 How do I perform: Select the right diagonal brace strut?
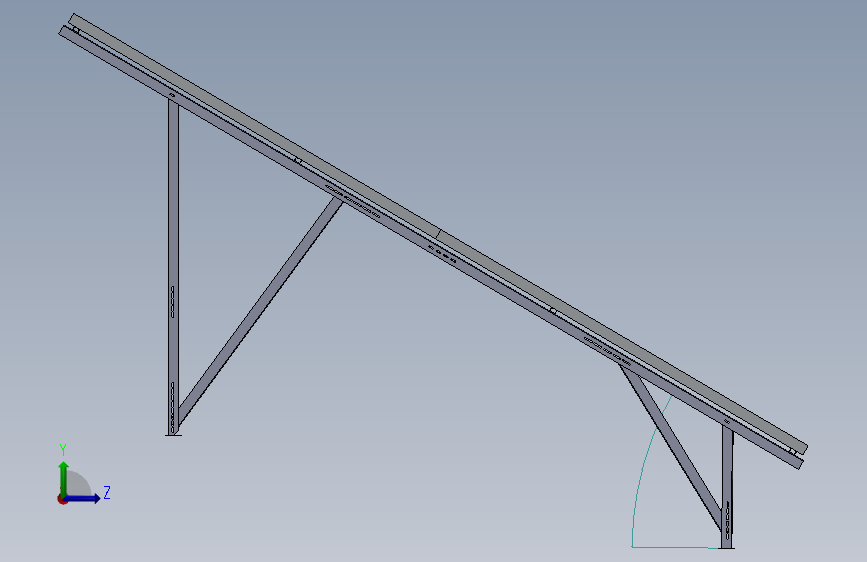click(x=670, y=446)
